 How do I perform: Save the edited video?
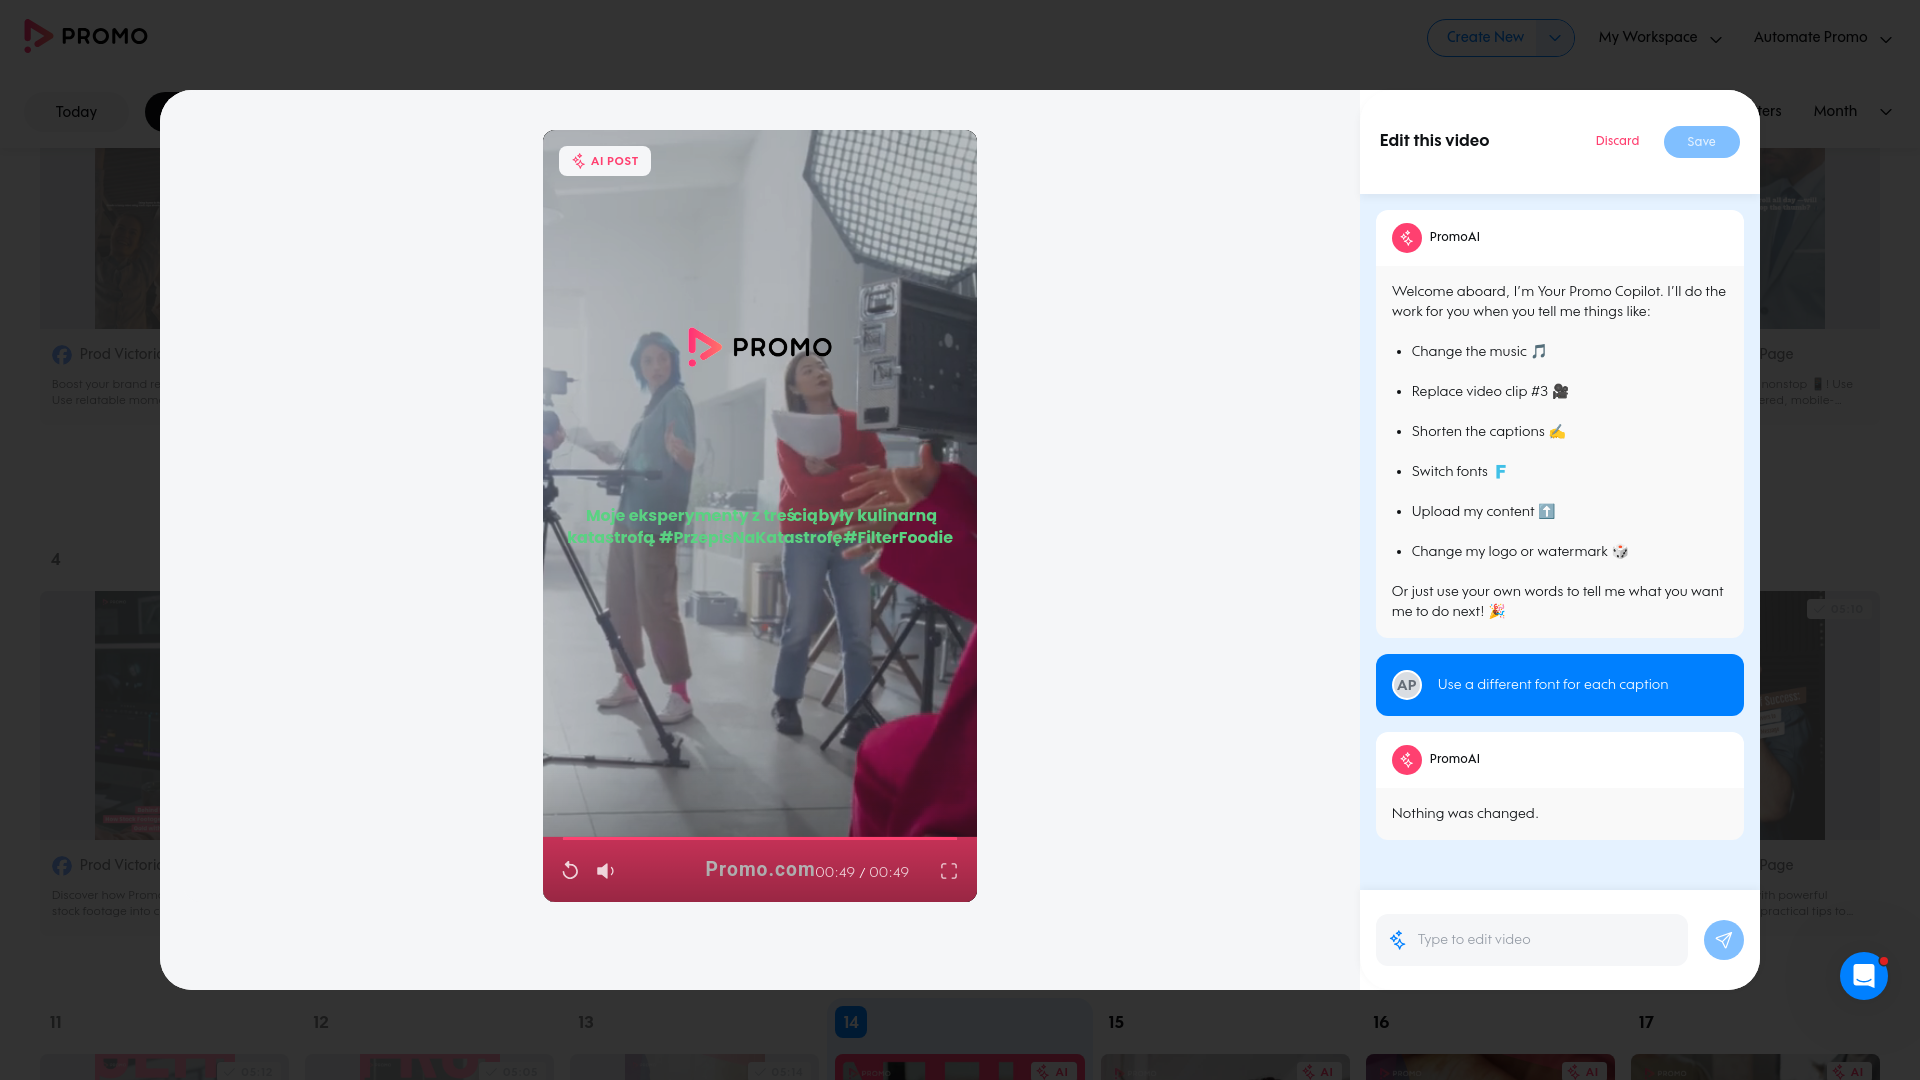1702,142
